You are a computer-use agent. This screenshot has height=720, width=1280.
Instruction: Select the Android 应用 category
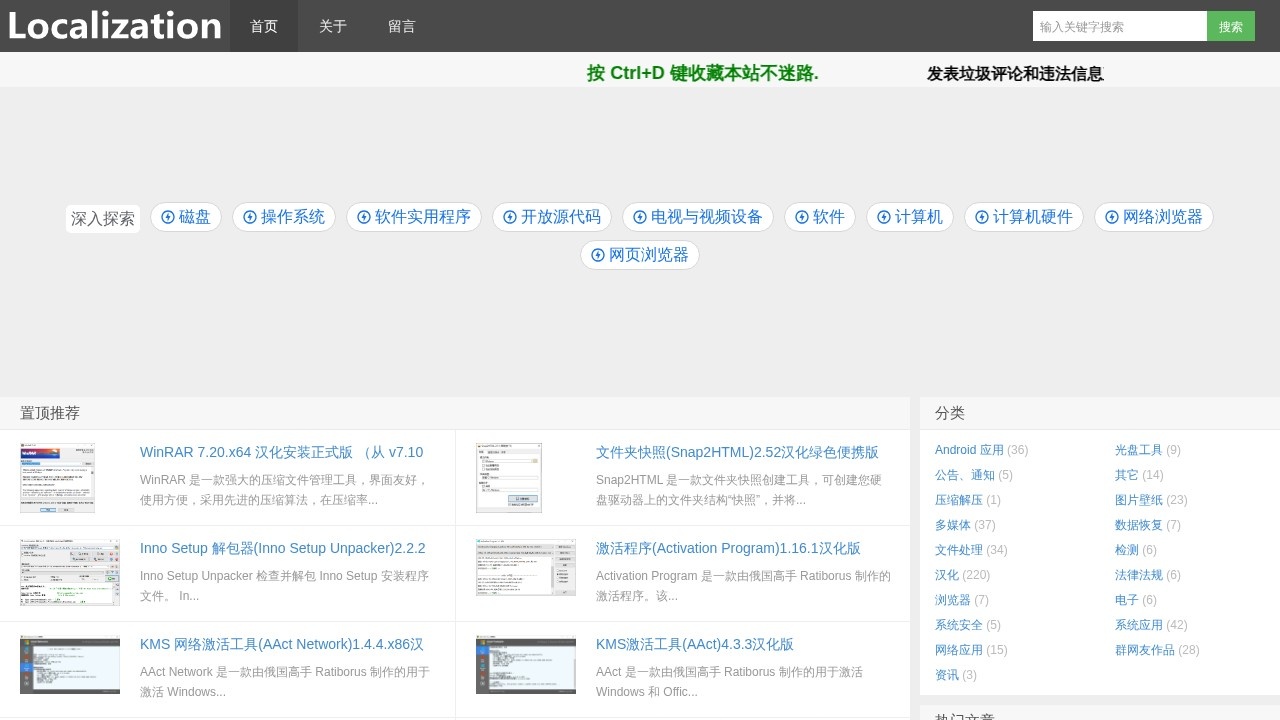coord(969,450)
